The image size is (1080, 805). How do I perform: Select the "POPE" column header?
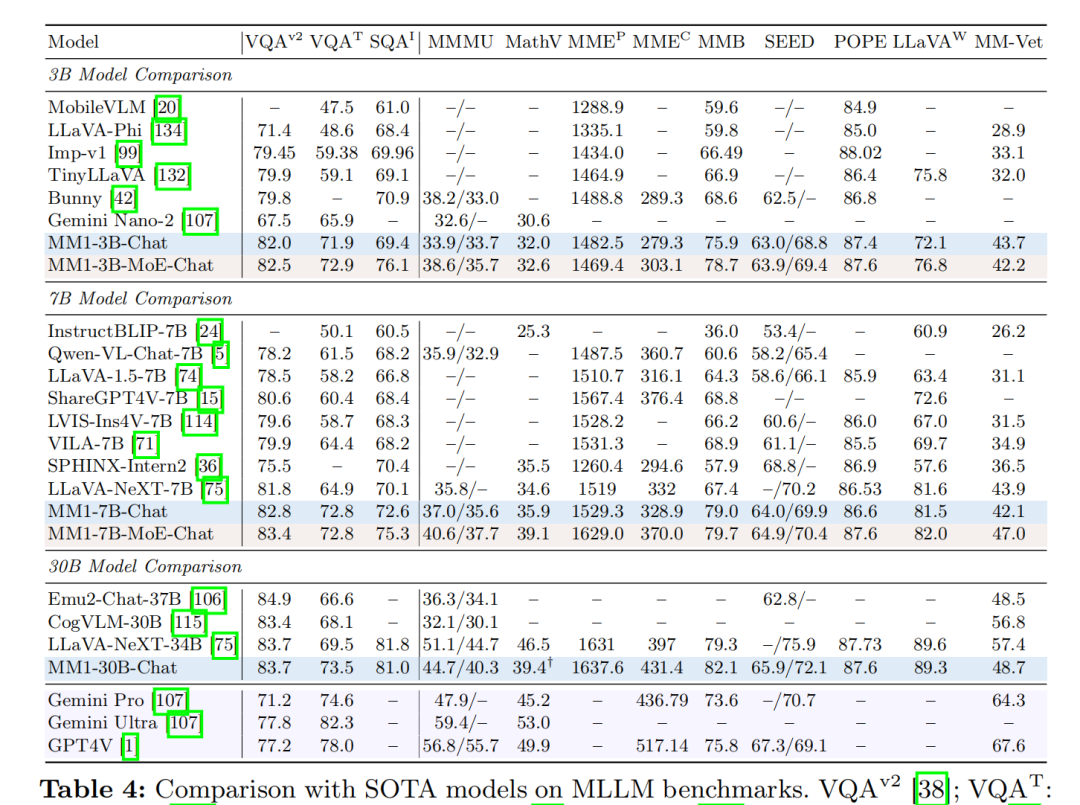(860, 42)
